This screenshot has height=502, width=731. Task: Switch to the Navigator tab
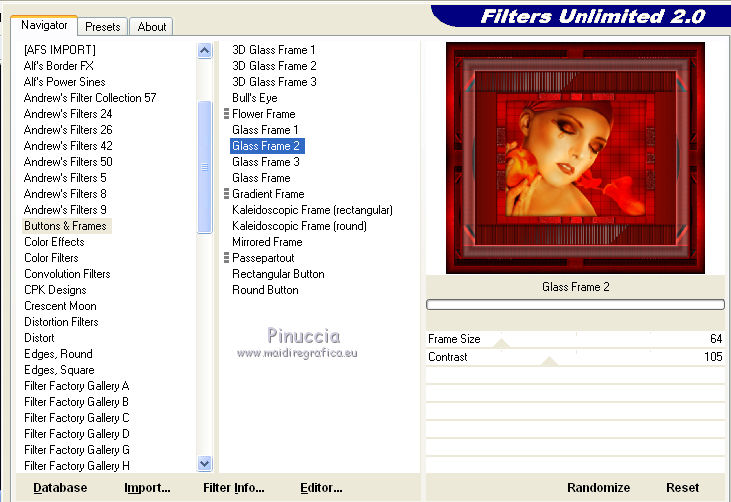(x=44, y=25)
